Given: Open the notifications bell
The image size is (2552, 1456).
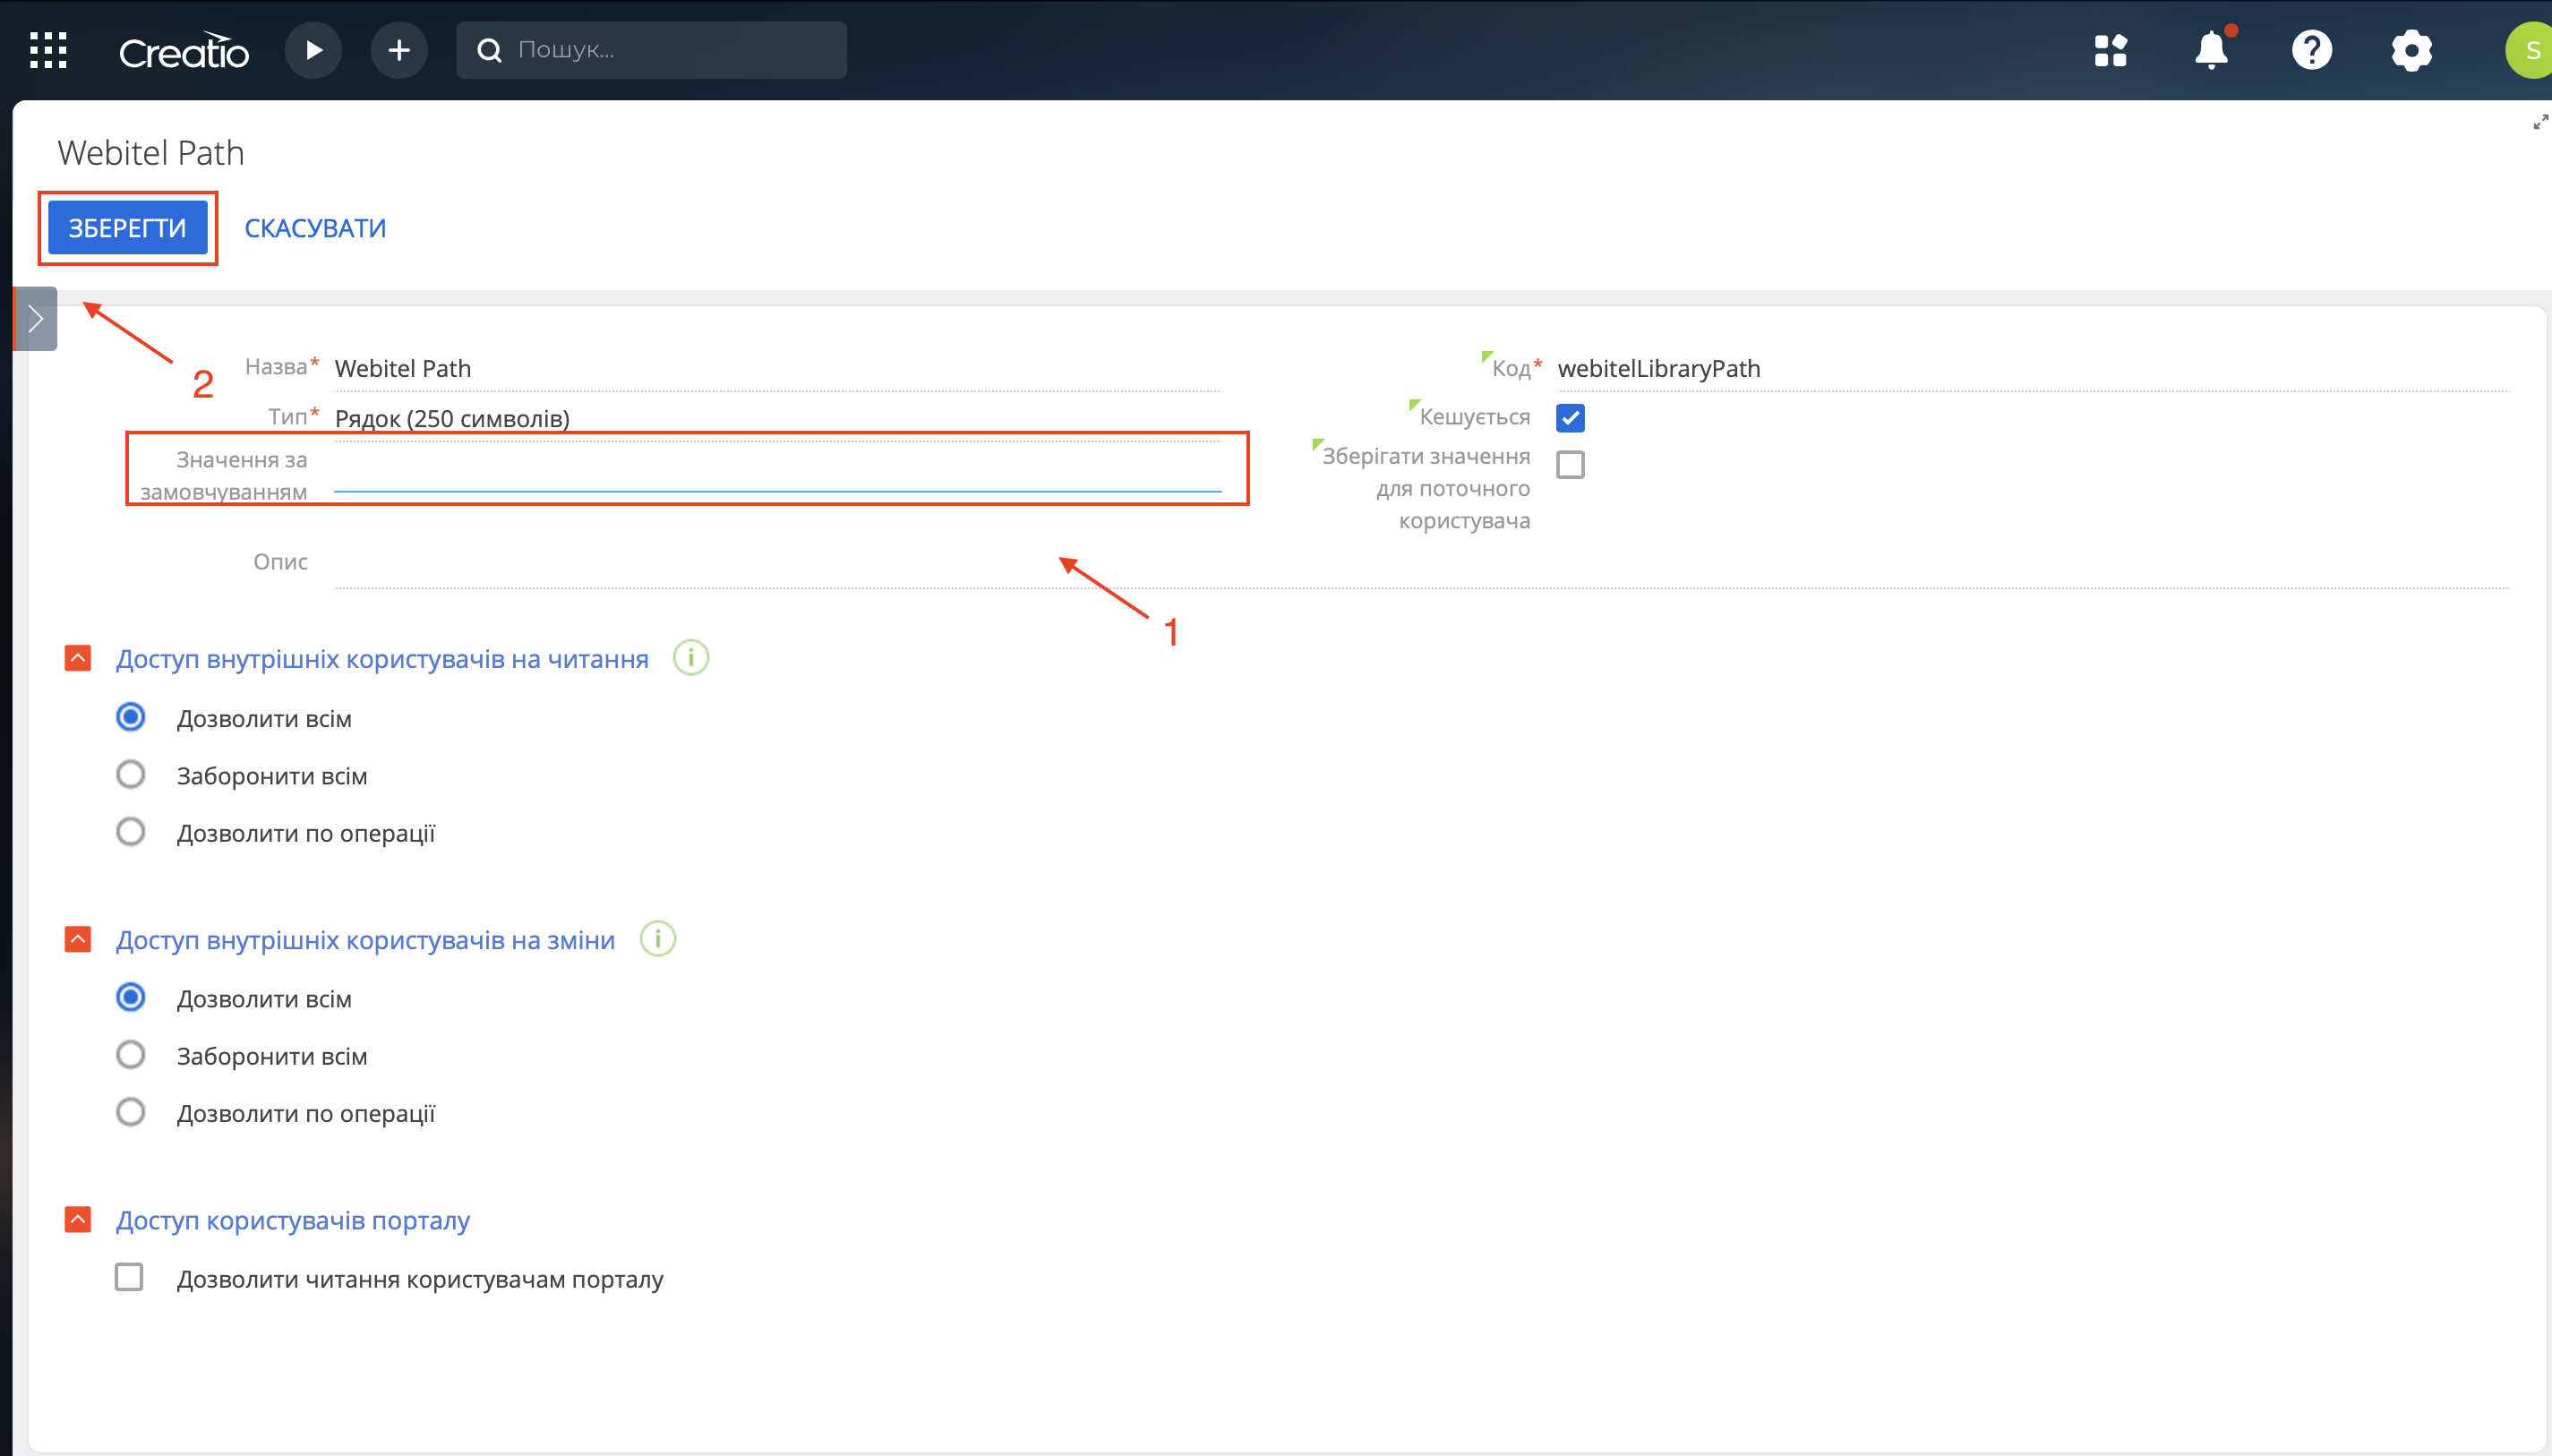Looking at the screenshot, I should click(2212, 49).
